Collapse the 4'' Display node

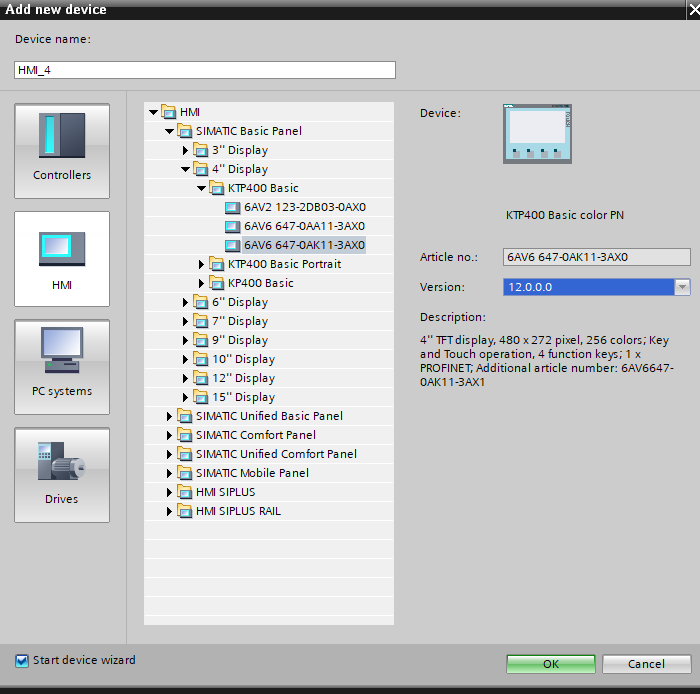point(186,170)
